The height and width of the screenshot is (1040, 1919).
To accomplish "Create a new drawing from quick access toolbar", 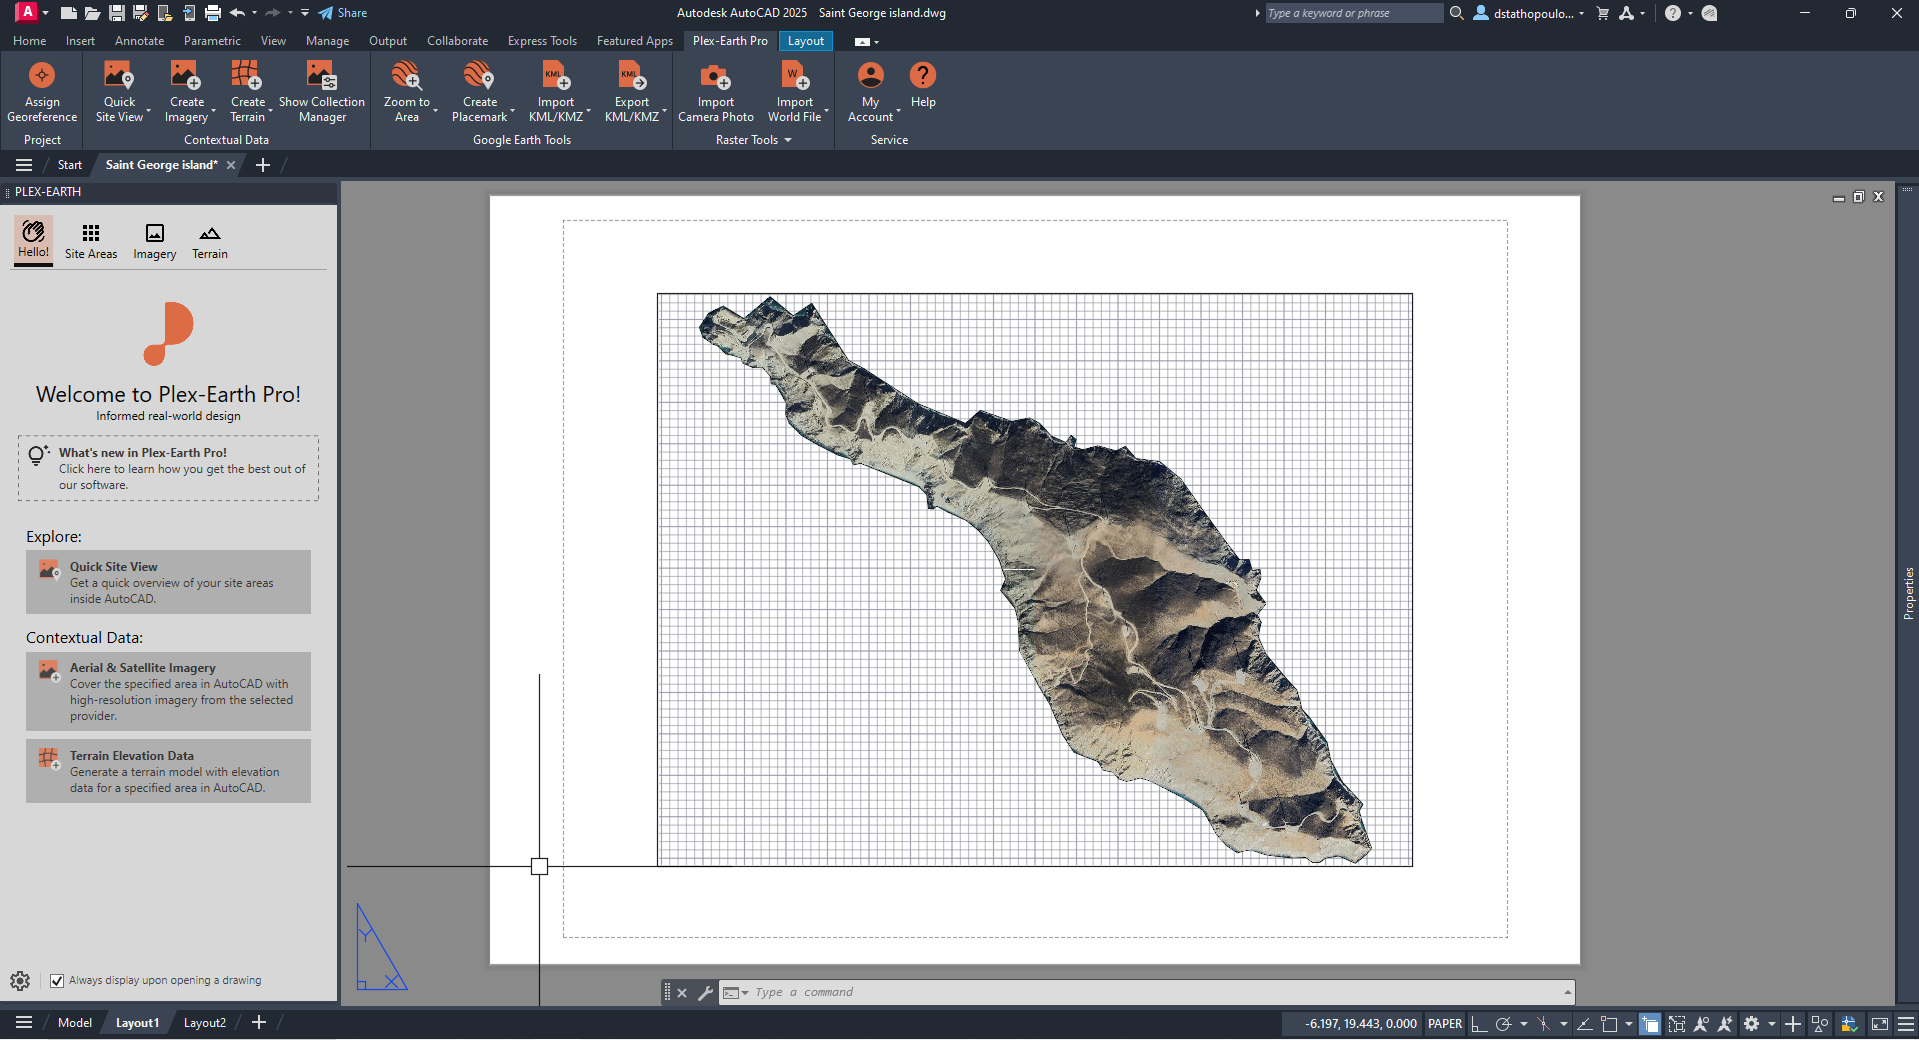I will 68,13.
